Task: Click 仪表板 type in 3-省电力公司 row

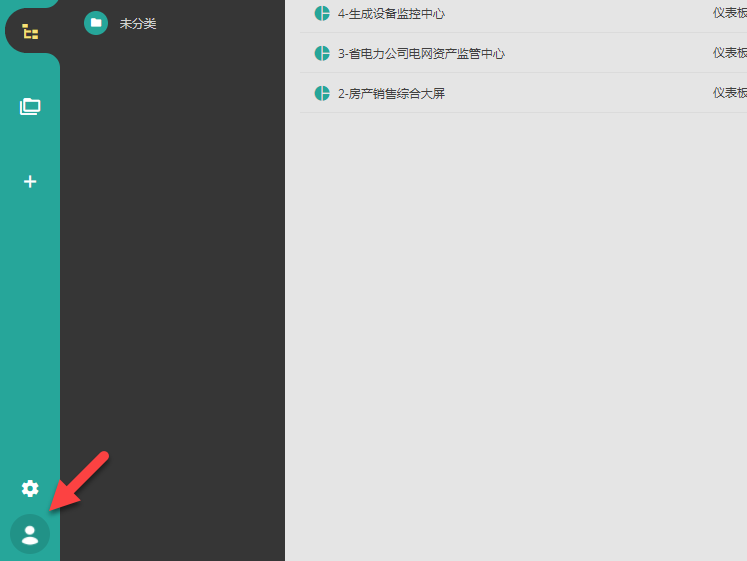Action: 730,53
